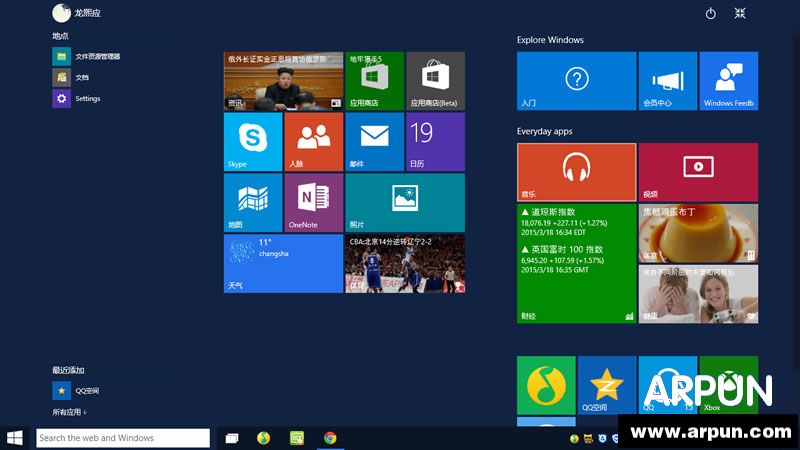
Task: Click the 最近添加 section heading
Action: 68,370
